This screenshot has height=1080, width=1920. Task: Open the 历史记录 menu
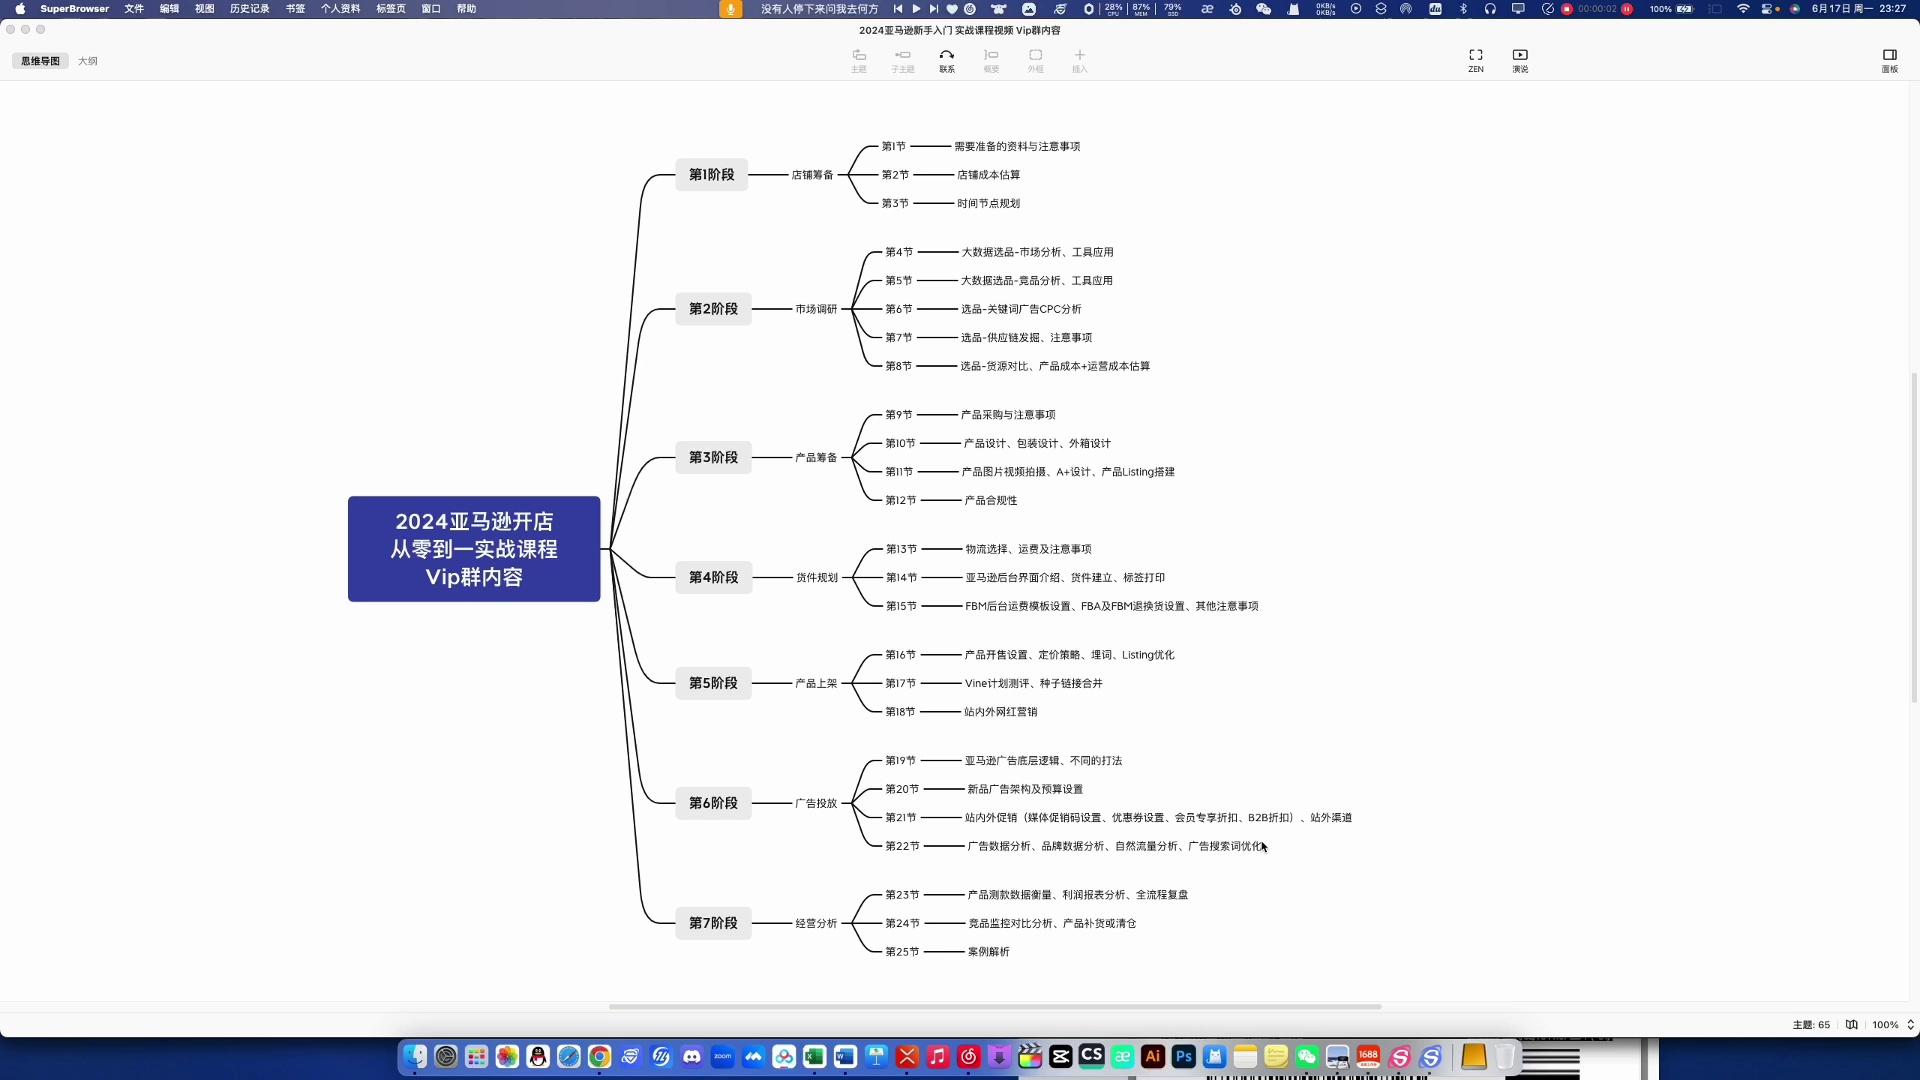click(x=249, y=9)
